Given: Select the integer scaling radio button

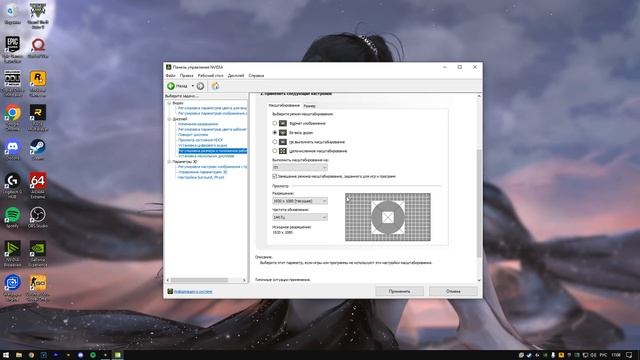Looking at the screenshot, I should pos(275,151).
